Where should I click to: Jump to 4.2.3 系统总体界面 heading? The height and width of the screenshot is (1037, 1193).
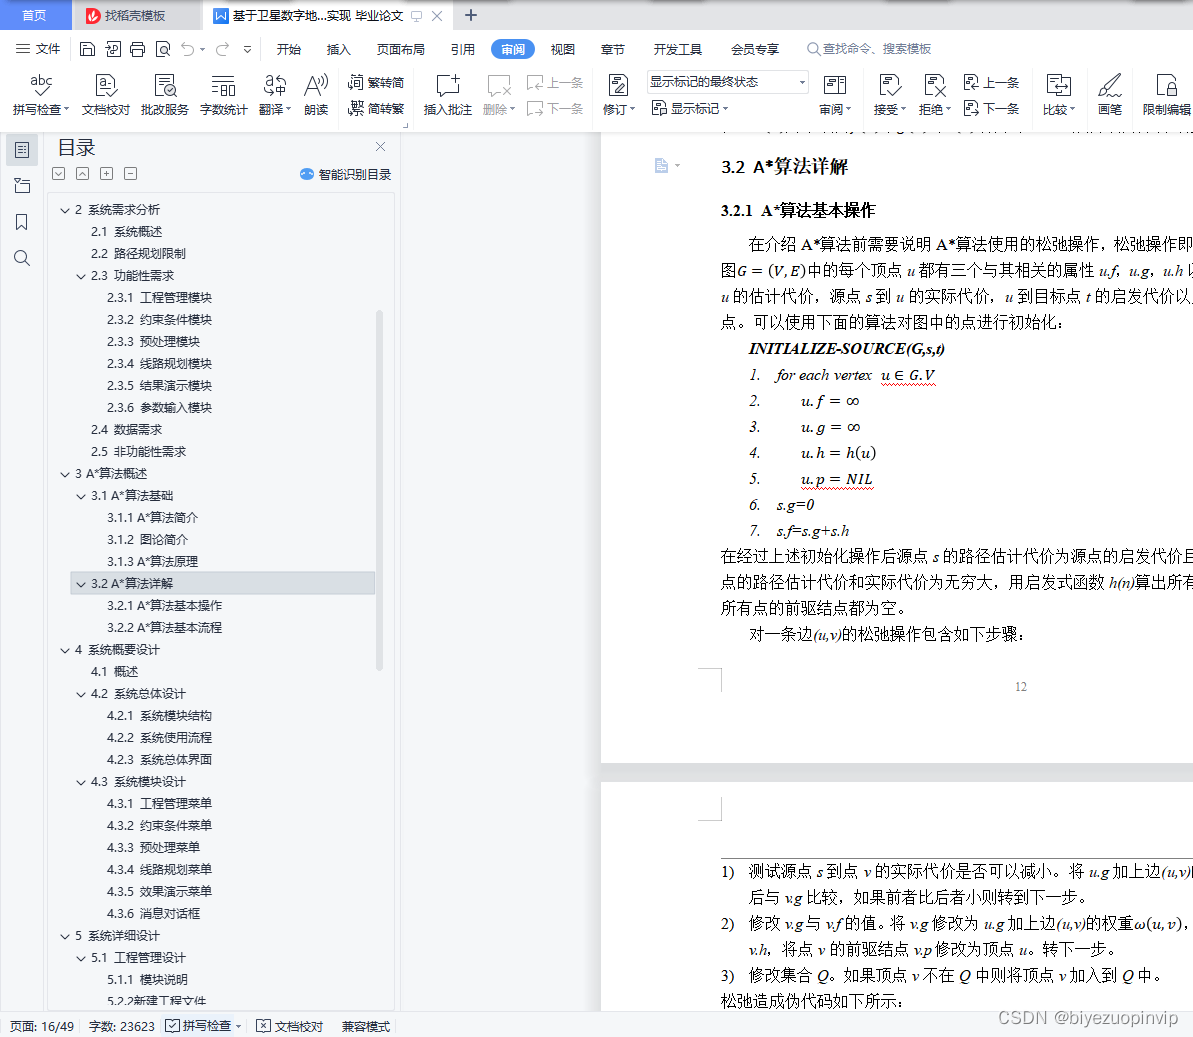159,759
